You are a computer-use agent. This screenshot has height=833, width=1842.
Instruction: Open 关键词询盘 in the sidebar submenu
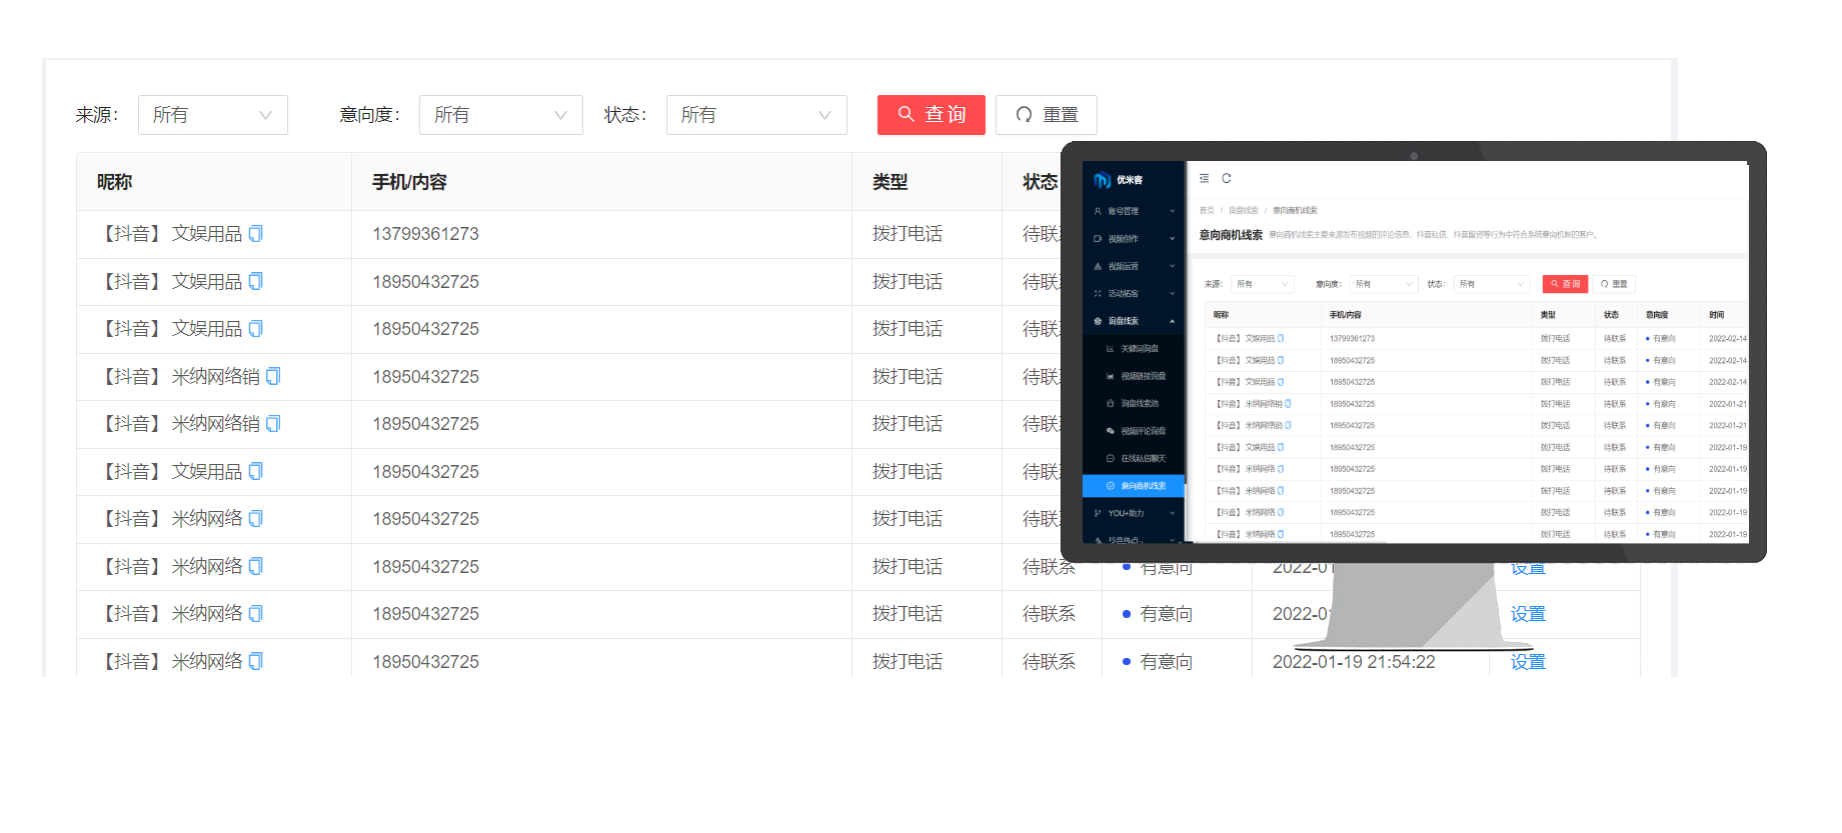tap(1139, 349)
